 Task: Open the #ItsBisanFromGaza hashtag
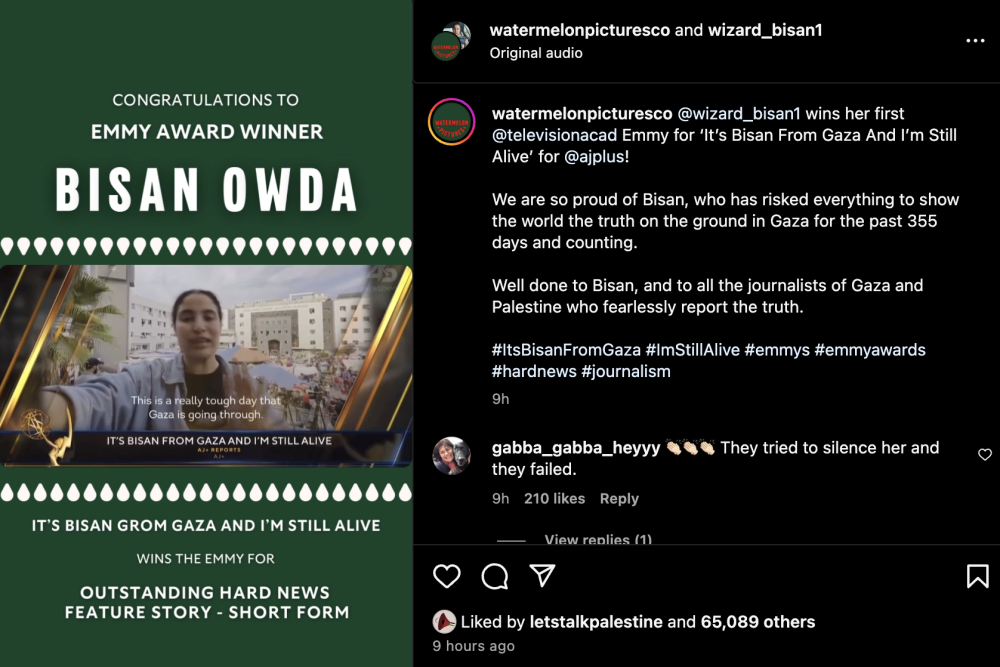click(x=566, y=350)
